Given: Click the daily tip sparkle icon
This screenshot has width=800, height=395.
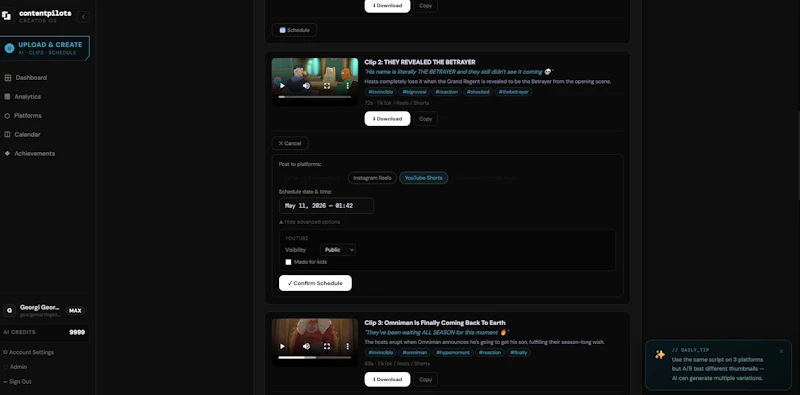Looking at the screenshot, I should tap(660, 355).
